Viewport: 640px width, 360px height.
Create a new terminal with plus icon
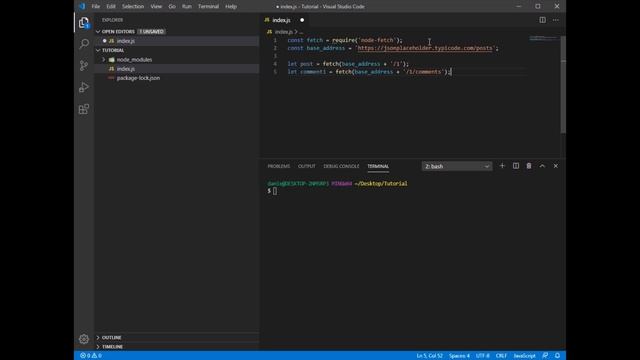[x=502, y=166]
